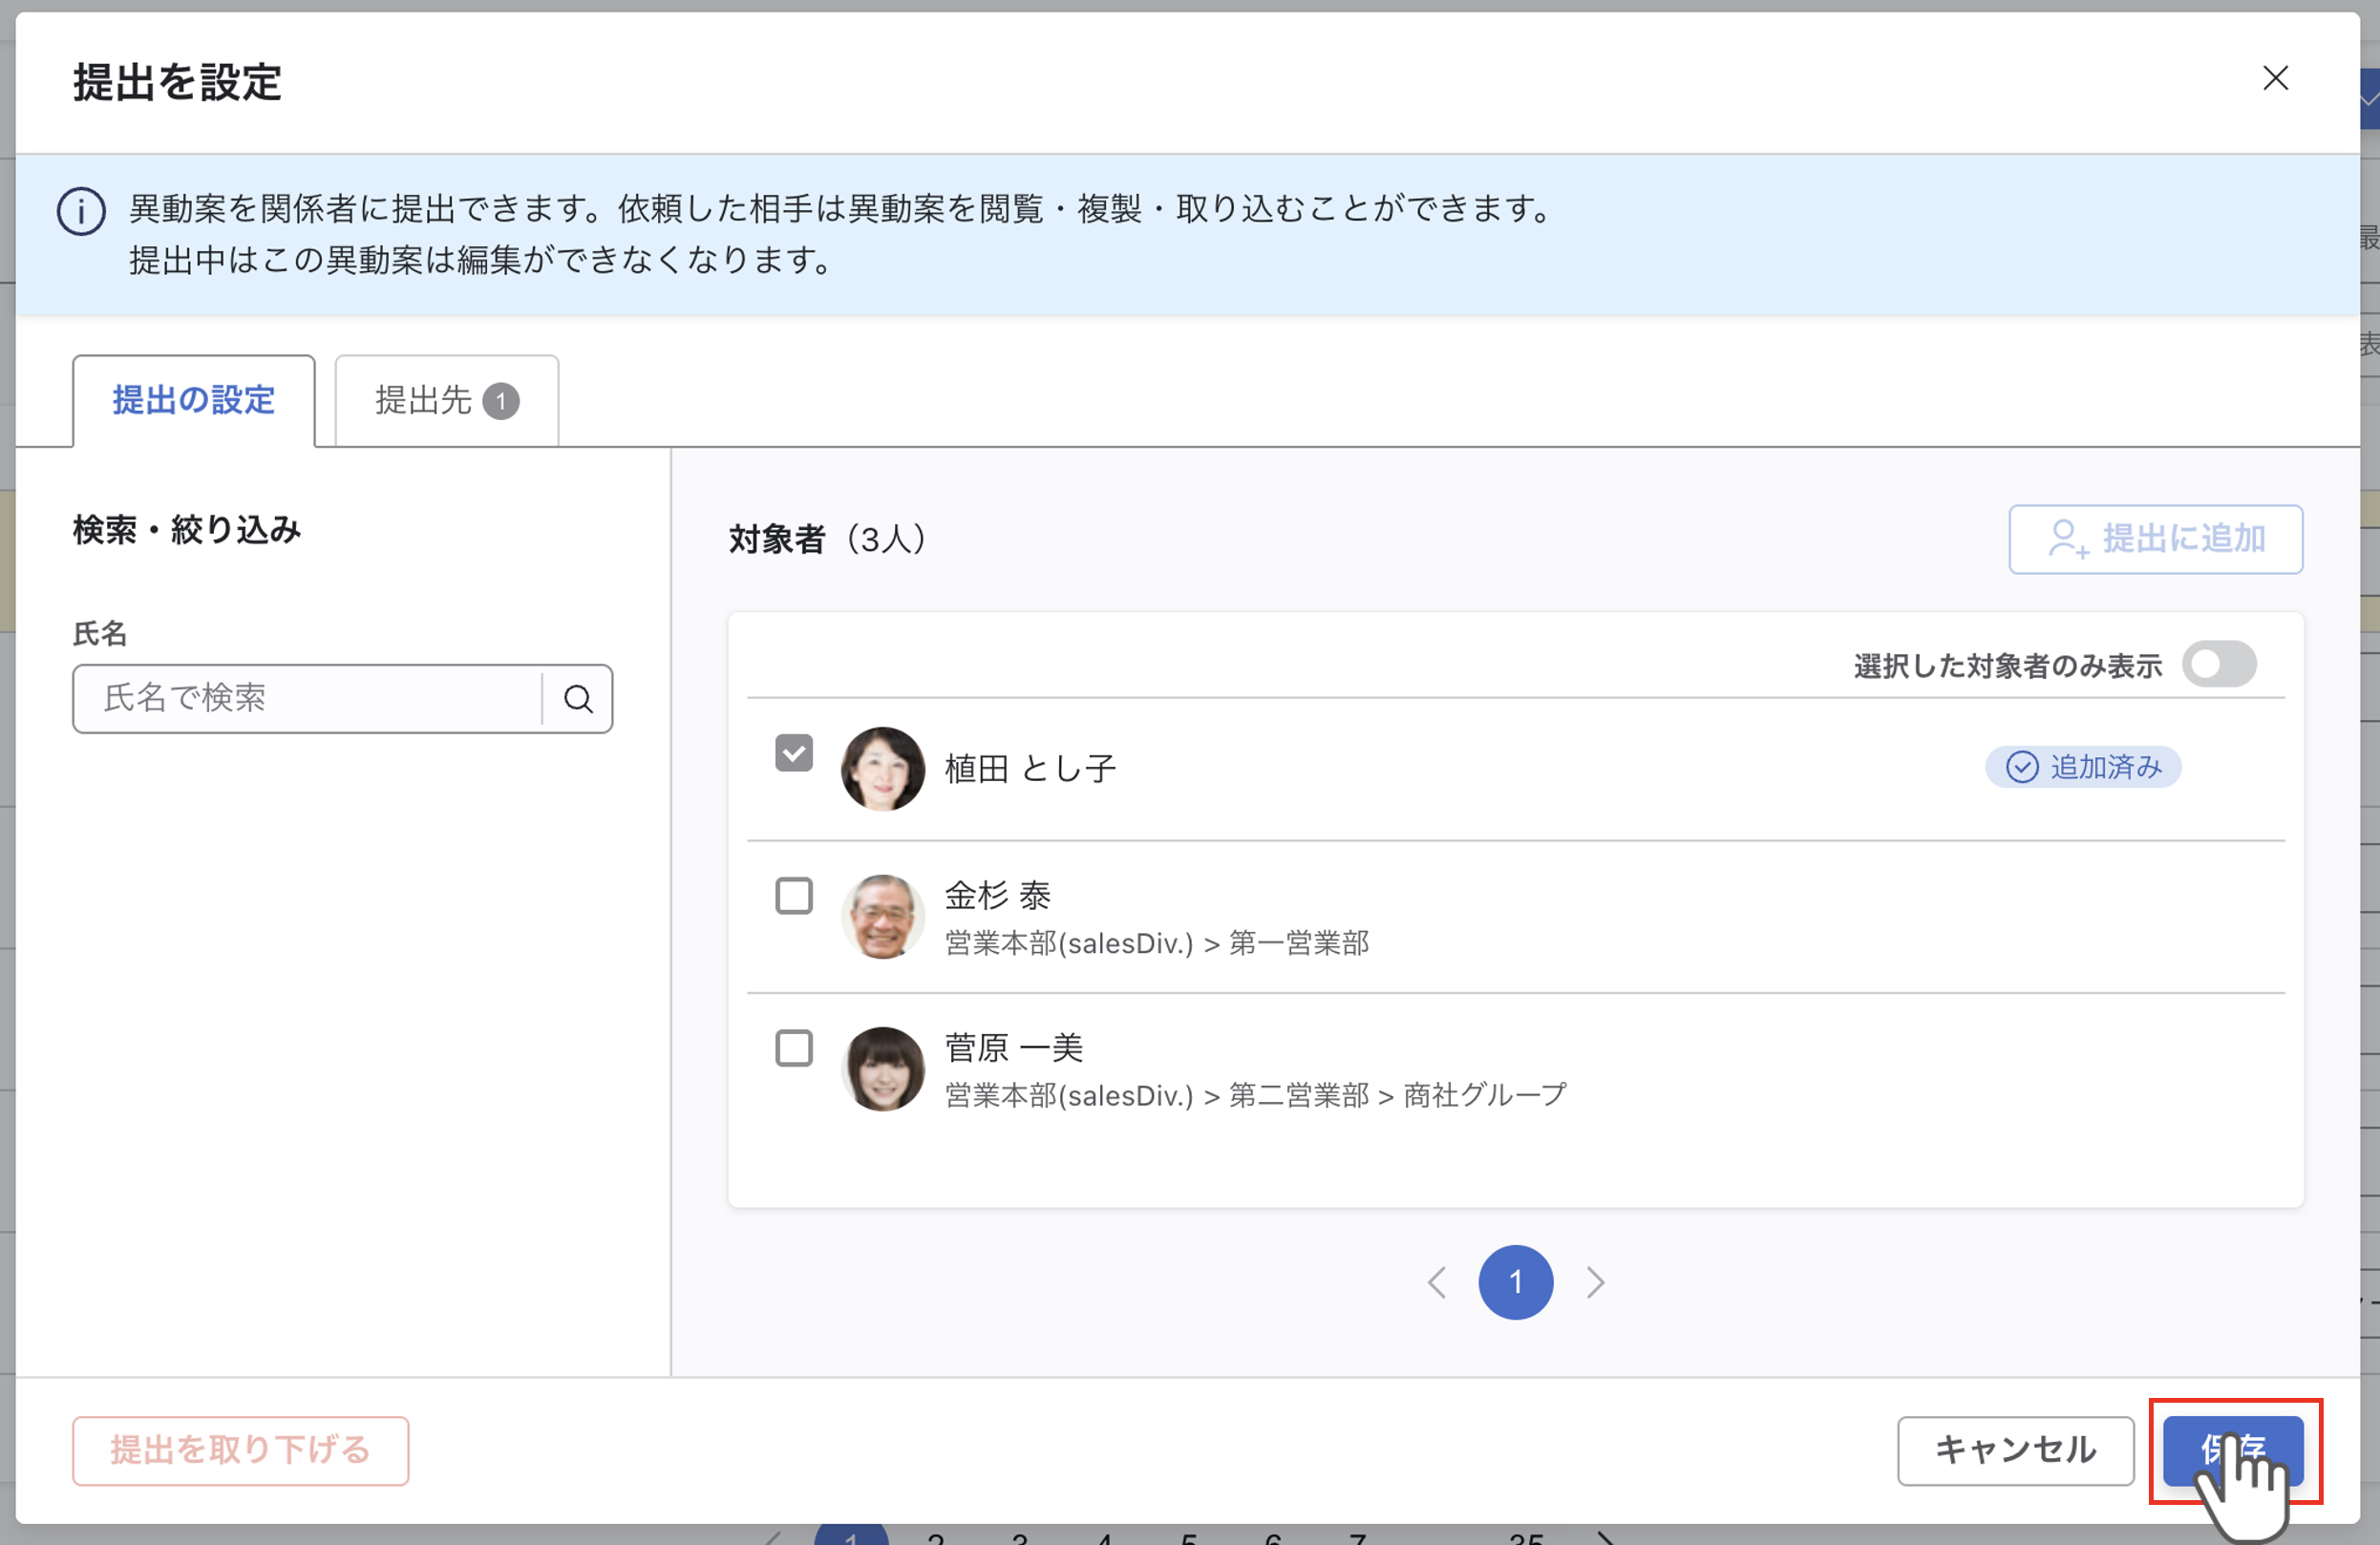The image size is (2380, 1545).
Task: Close the 提出を設定 dialog with X icon
Action: tap(2275, 78)
